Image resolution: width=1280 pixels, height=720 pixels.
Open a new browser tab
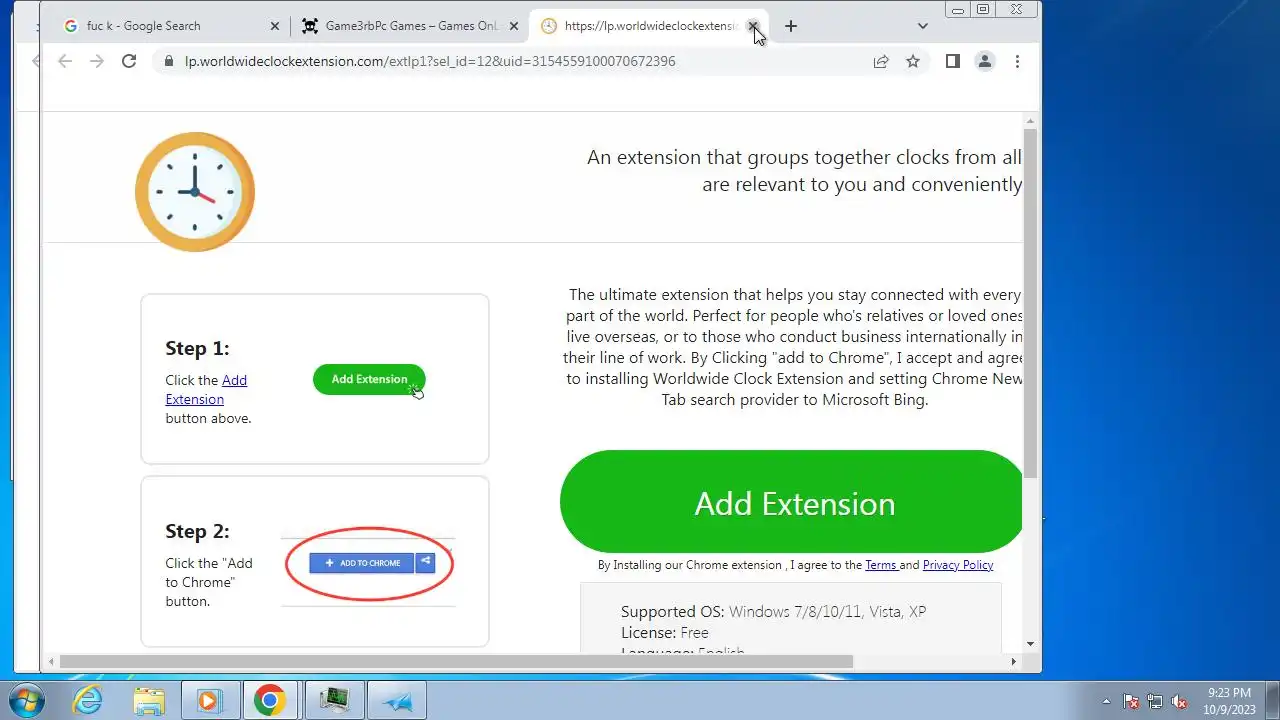(x=790, y=26)
